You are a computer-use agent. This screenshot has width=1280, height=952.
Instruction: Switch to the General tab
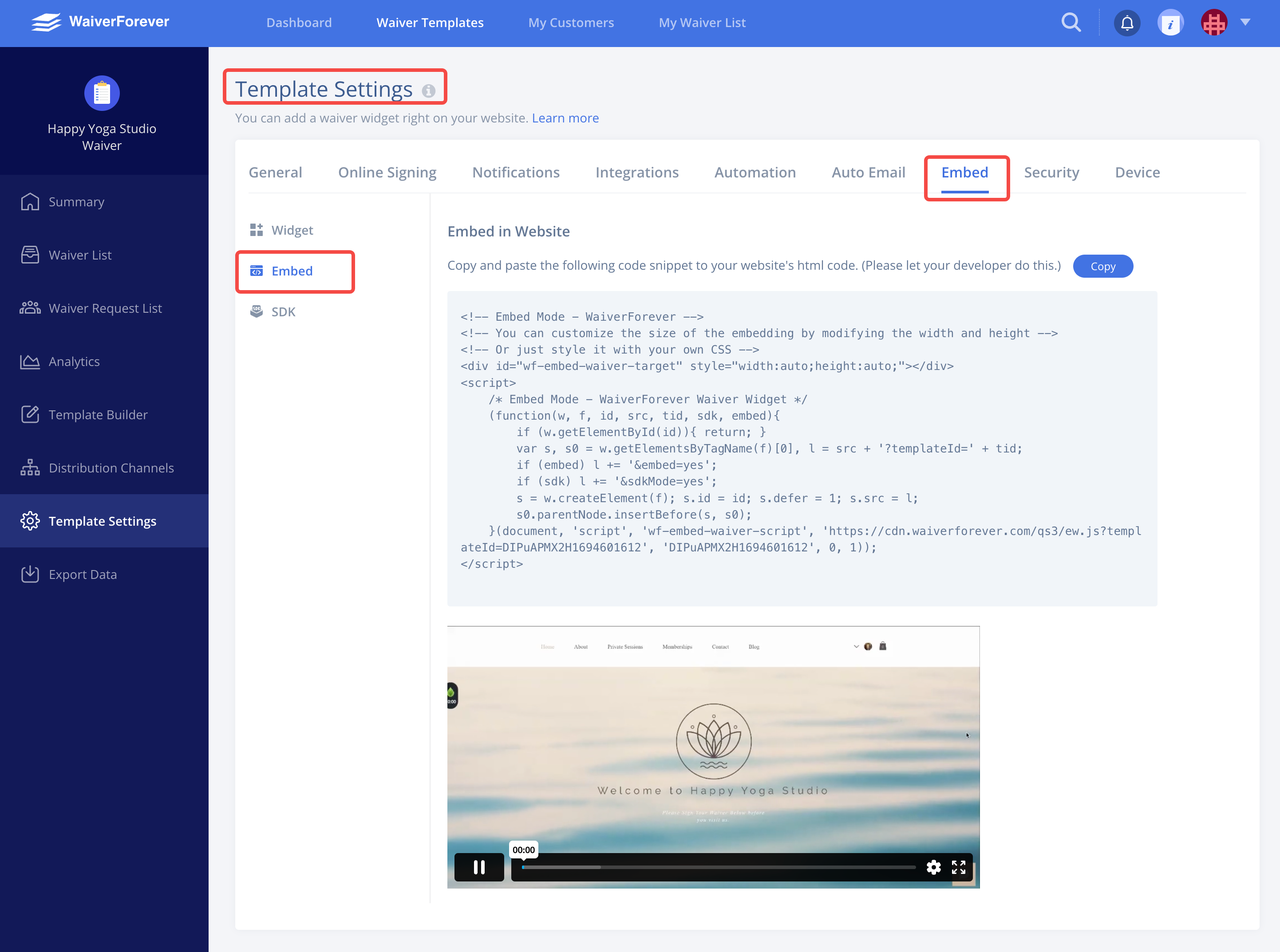(x=275, y=172)
